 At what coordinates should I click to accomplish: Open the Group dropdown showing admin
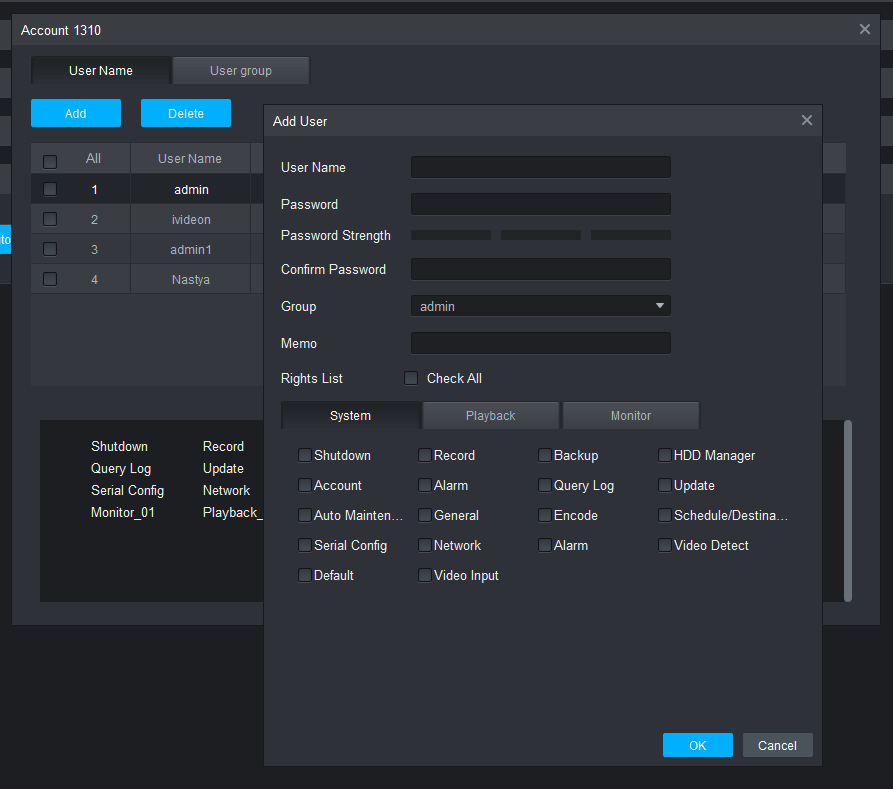(540, 306)
